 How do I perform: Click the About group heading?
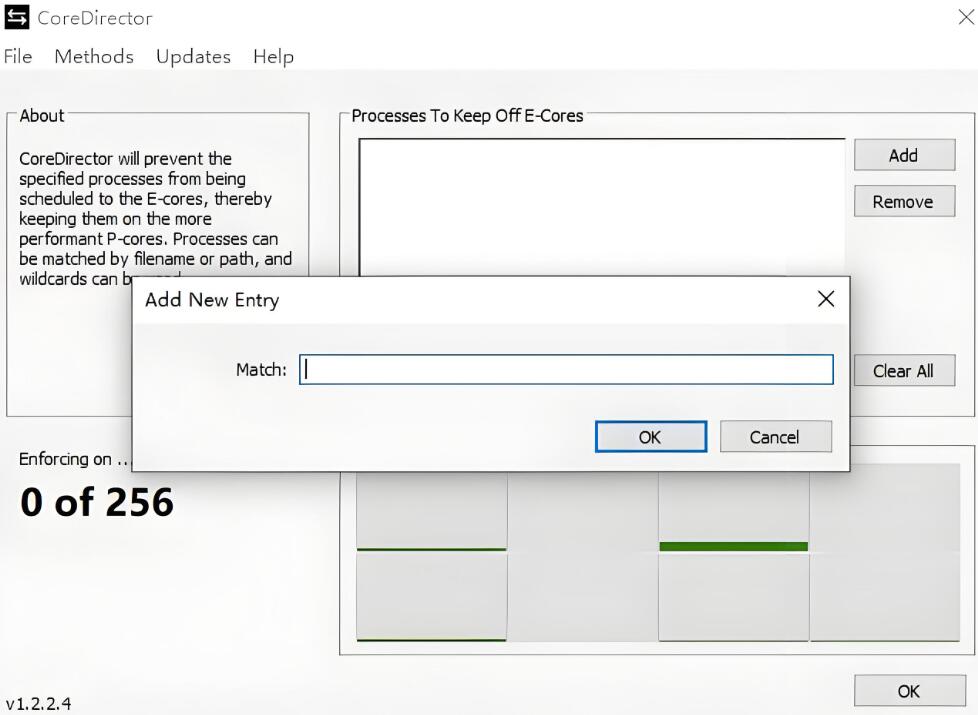pos(42,115)
